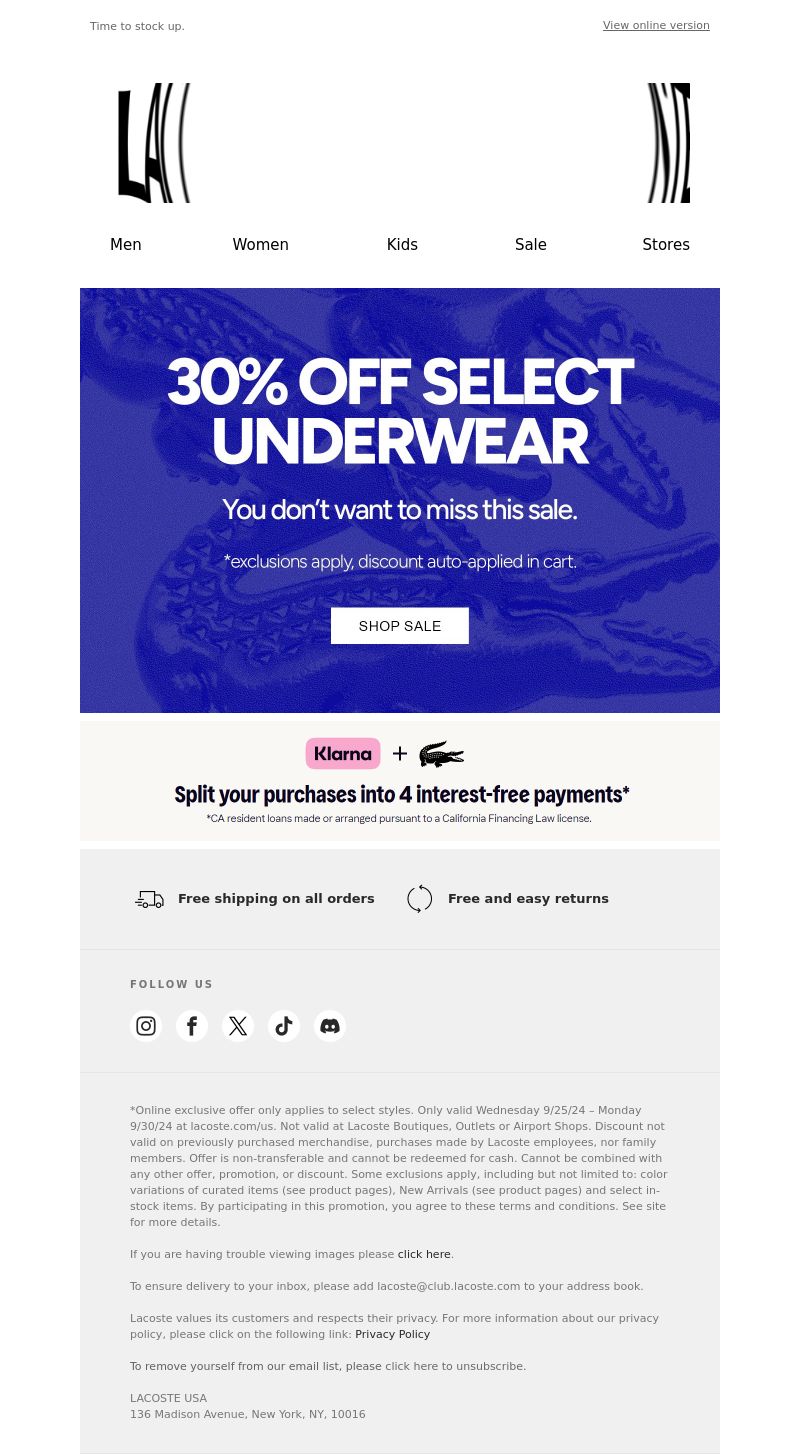Viewport: 800px width, 1455px height.
Task: Open the Instagram social icon
Action: pyautogui.click(x=146, y=1026)
